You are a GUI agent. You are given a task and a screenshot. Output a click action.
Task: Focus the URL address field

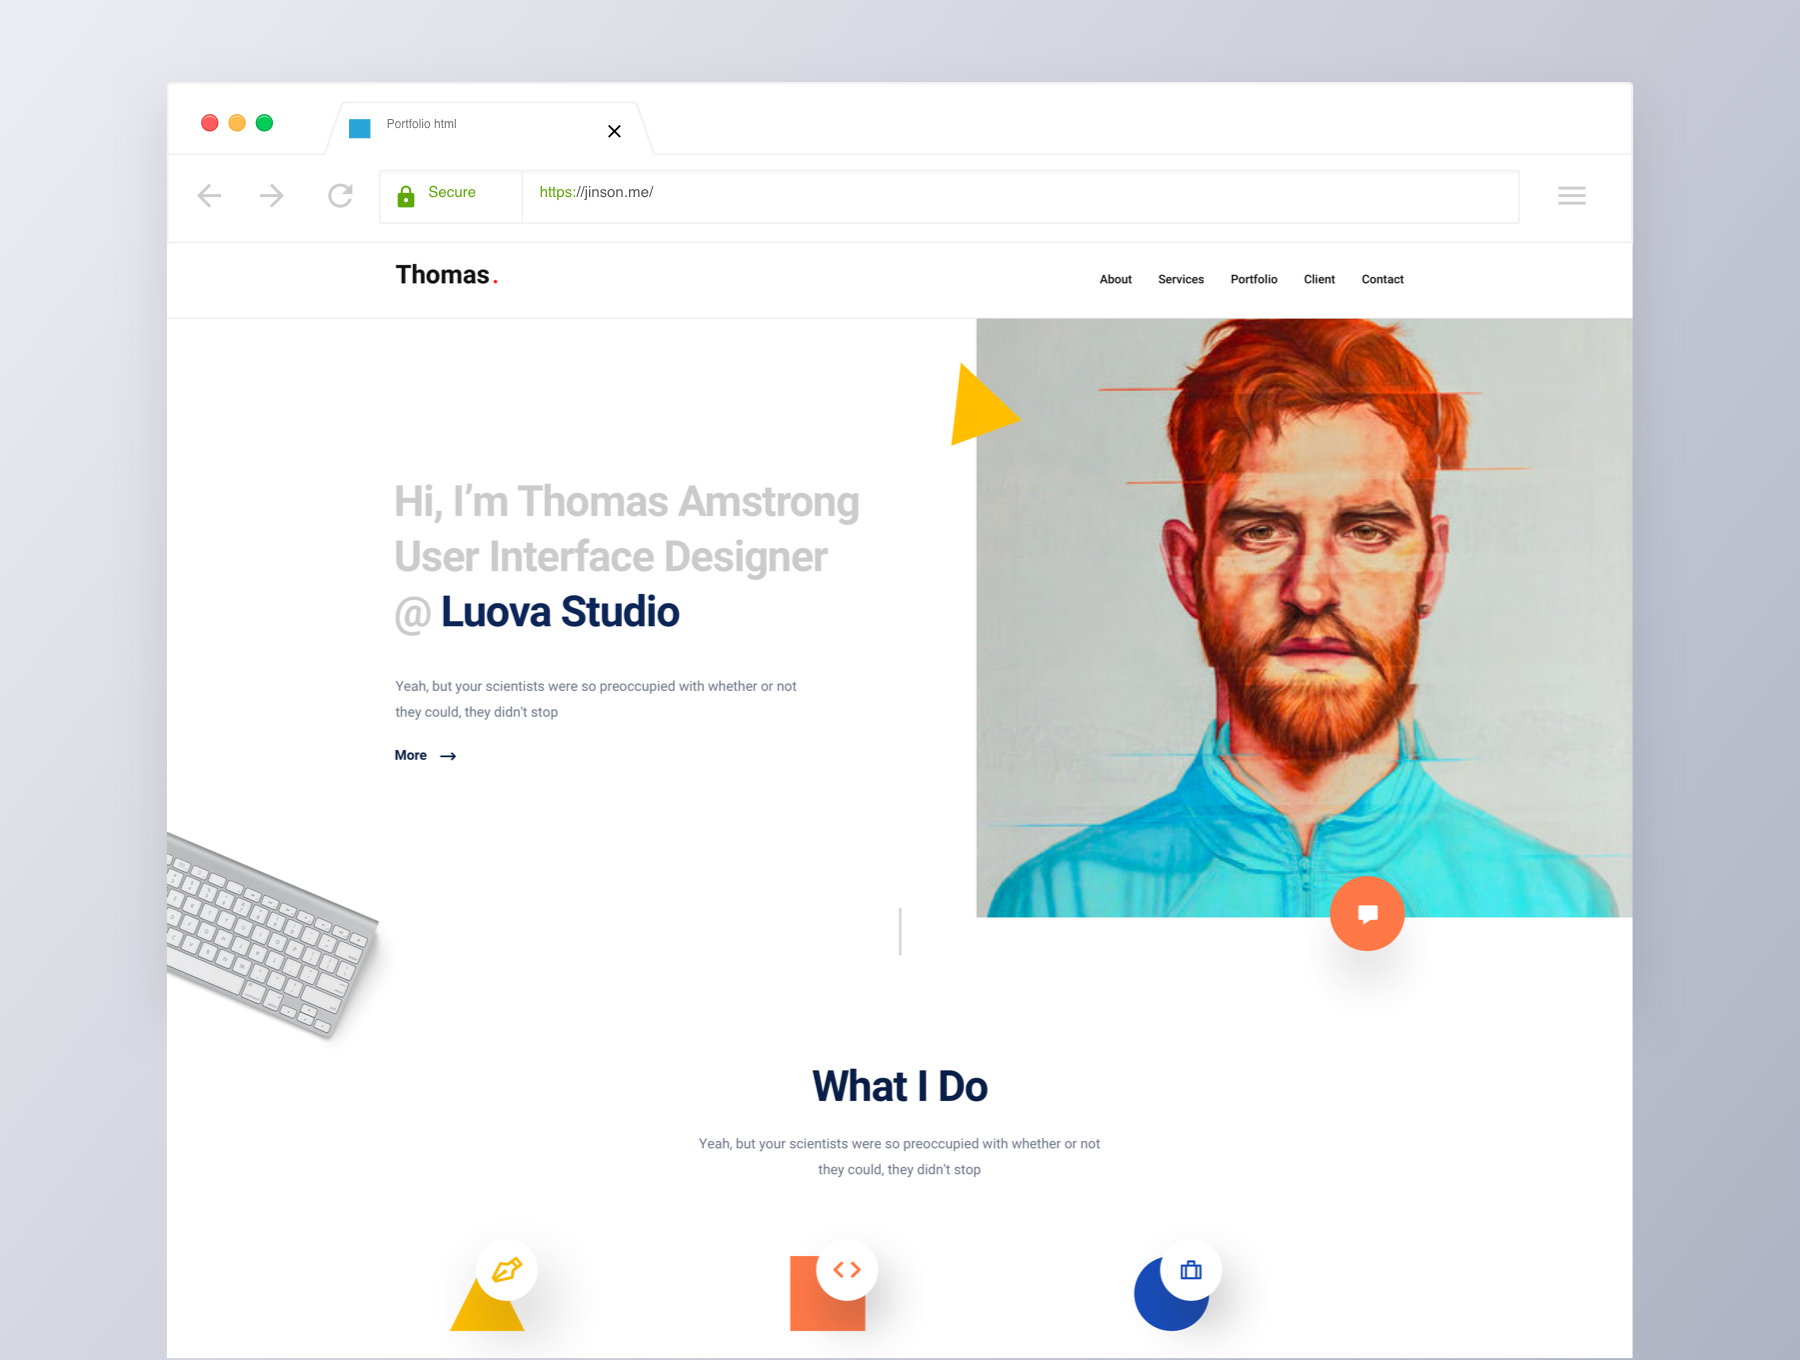[x=1000, y=193]
